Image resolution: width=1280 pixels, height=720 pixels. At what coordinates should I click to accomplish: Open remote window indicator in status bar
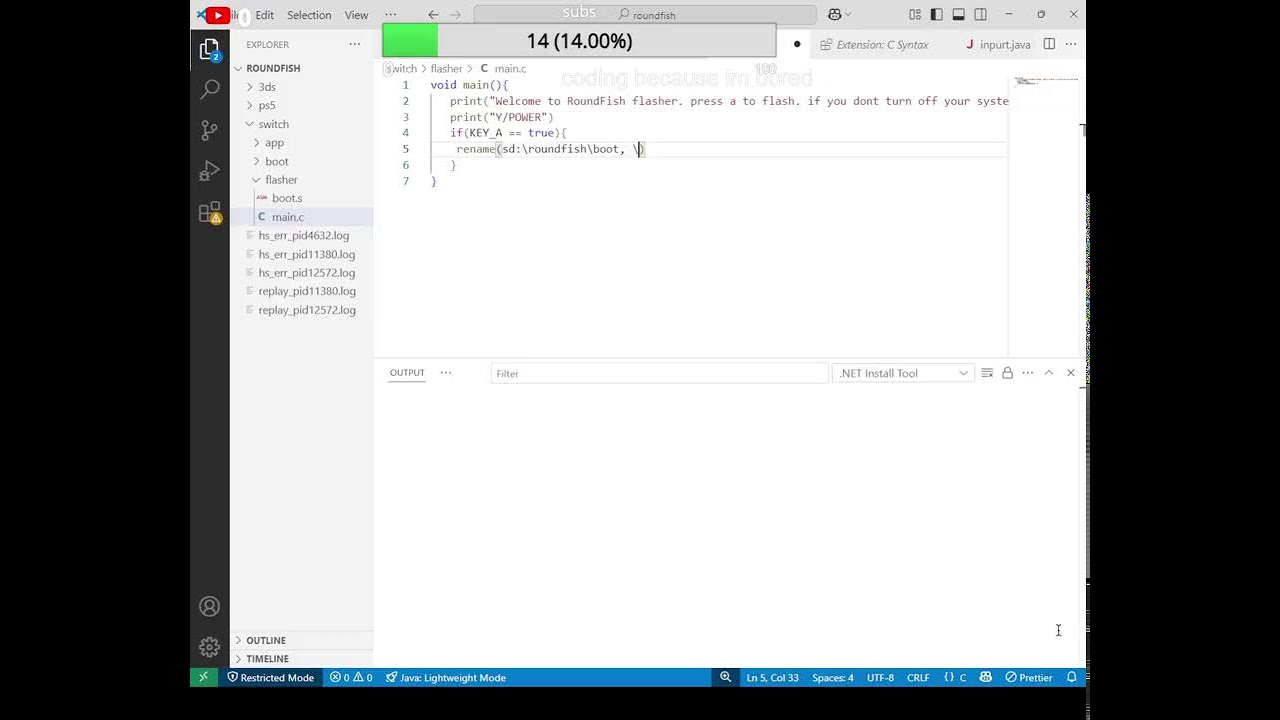pos(203,677)
